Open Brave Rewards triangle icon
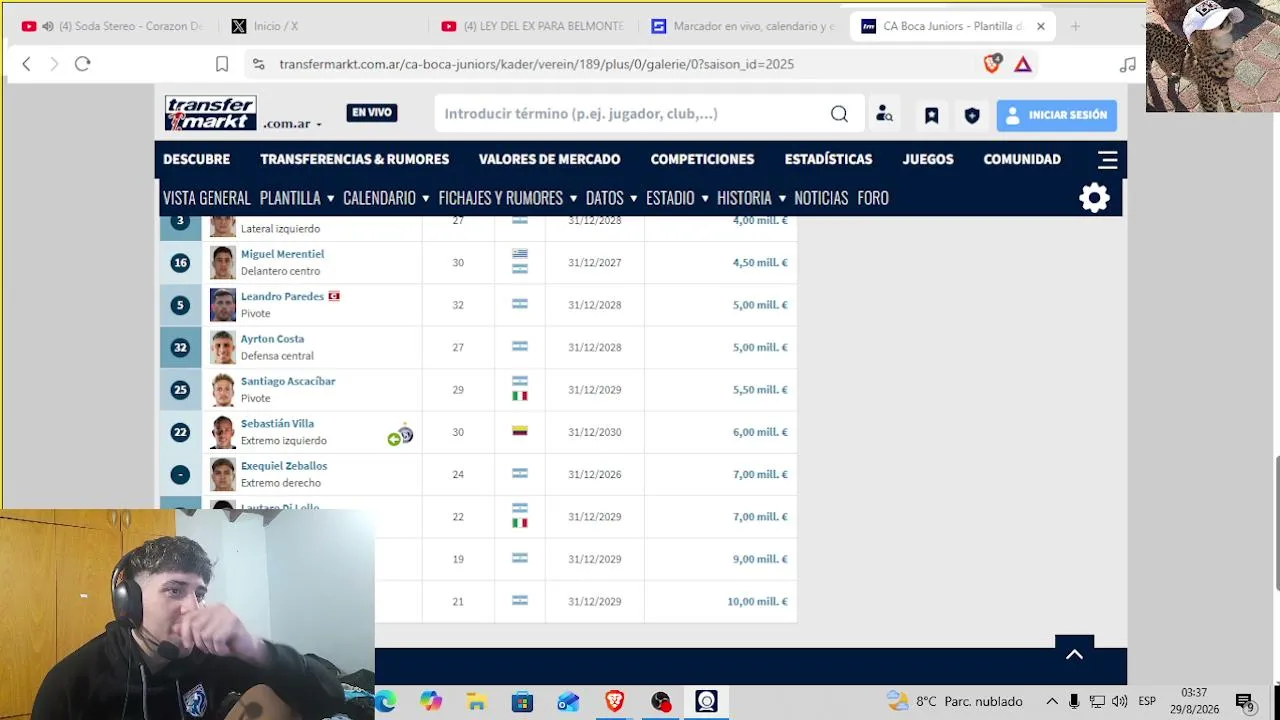The image size is (1280, 720). [1022, 64]
